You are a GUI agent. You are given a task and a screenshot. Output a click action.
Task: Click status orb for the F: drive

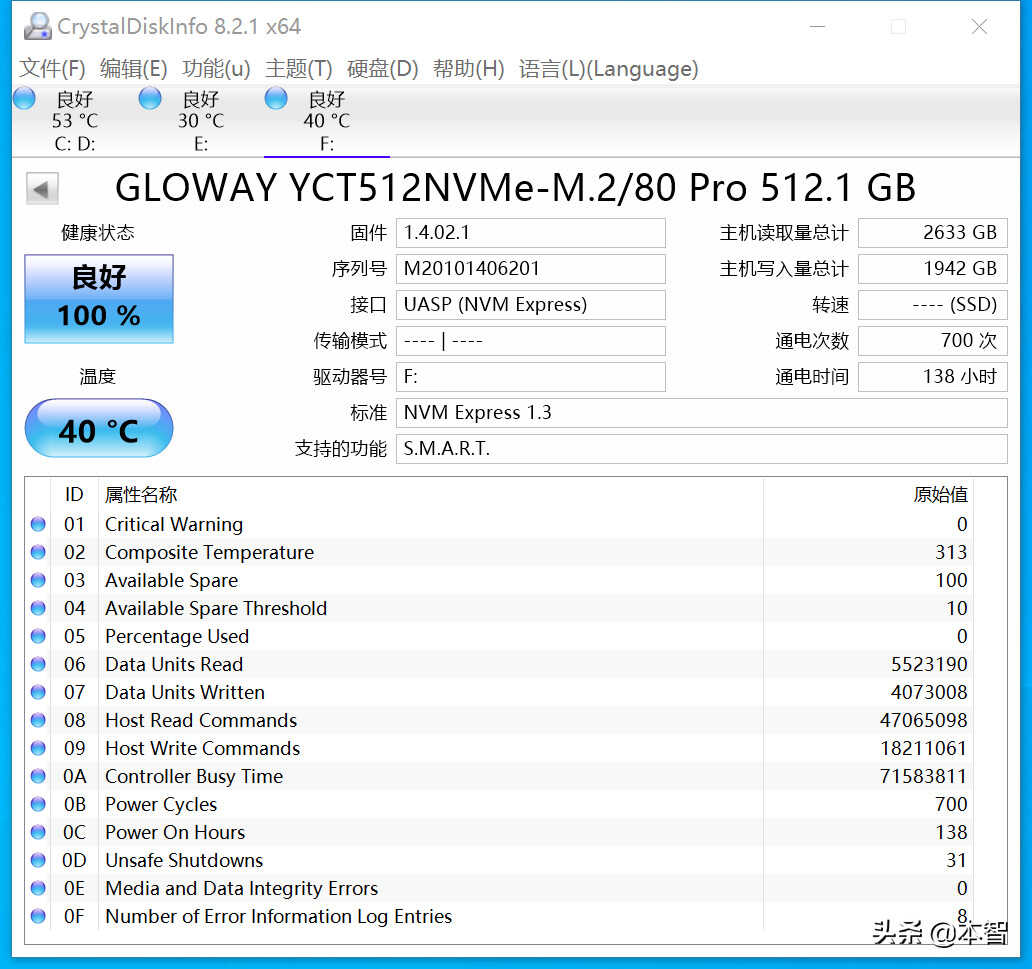click(x=276, y=99)
